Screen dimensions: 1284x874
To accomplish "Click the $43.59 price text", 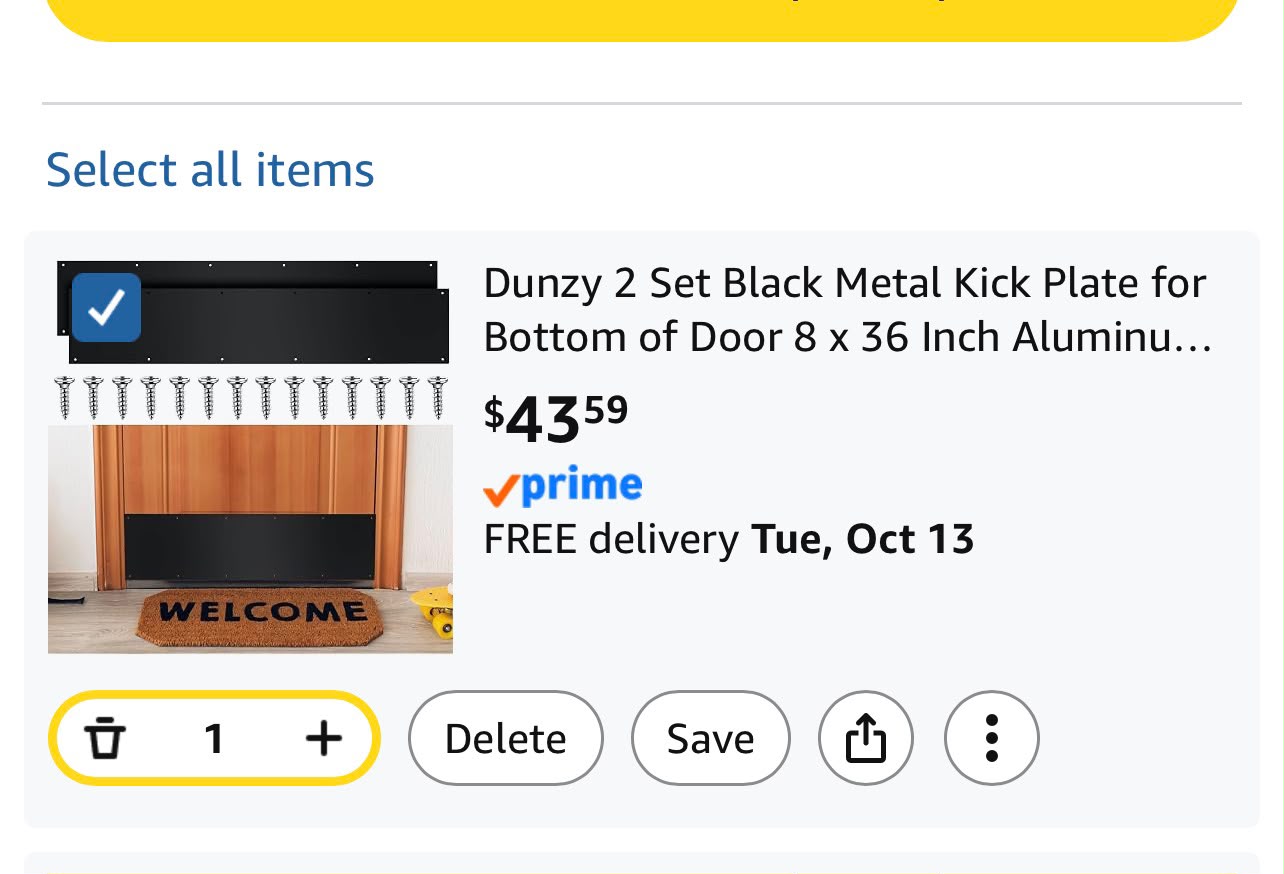I will pos(556,418).
